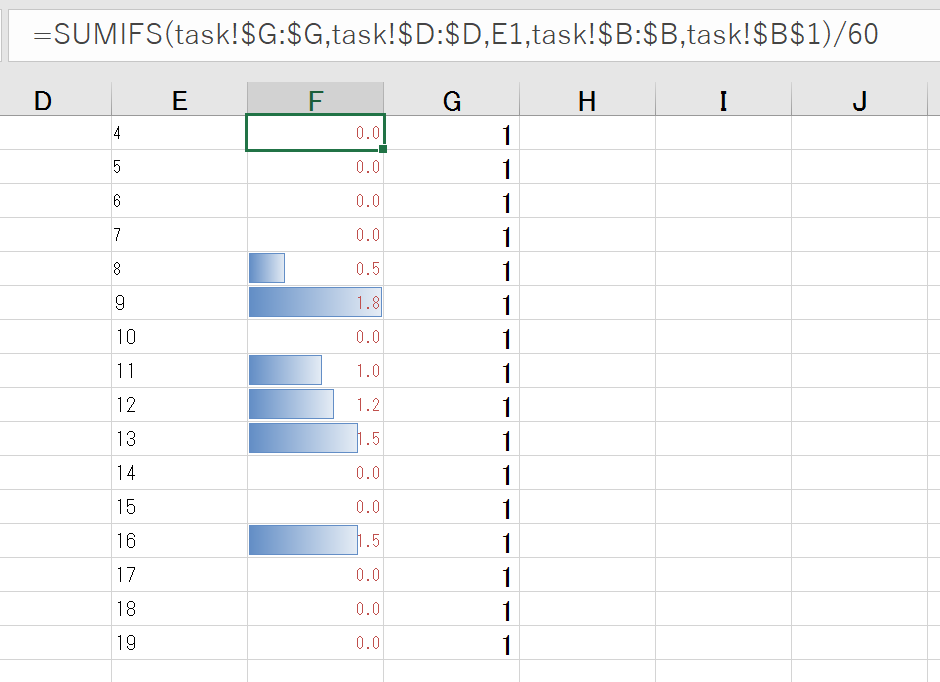Select the 1.2 data bar cell in row 12
The height and width of the screenshot is (682, 940).
click(315, 405)
